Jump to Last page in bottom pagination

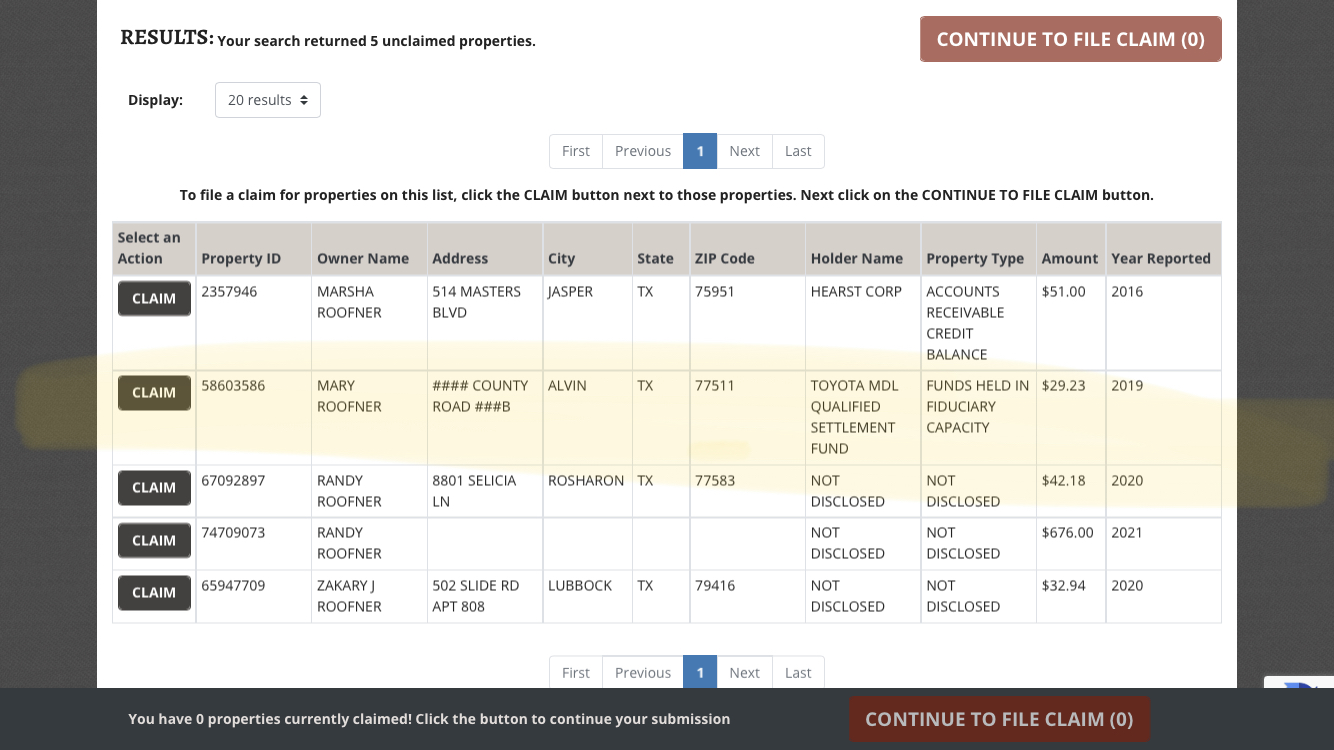798,672
